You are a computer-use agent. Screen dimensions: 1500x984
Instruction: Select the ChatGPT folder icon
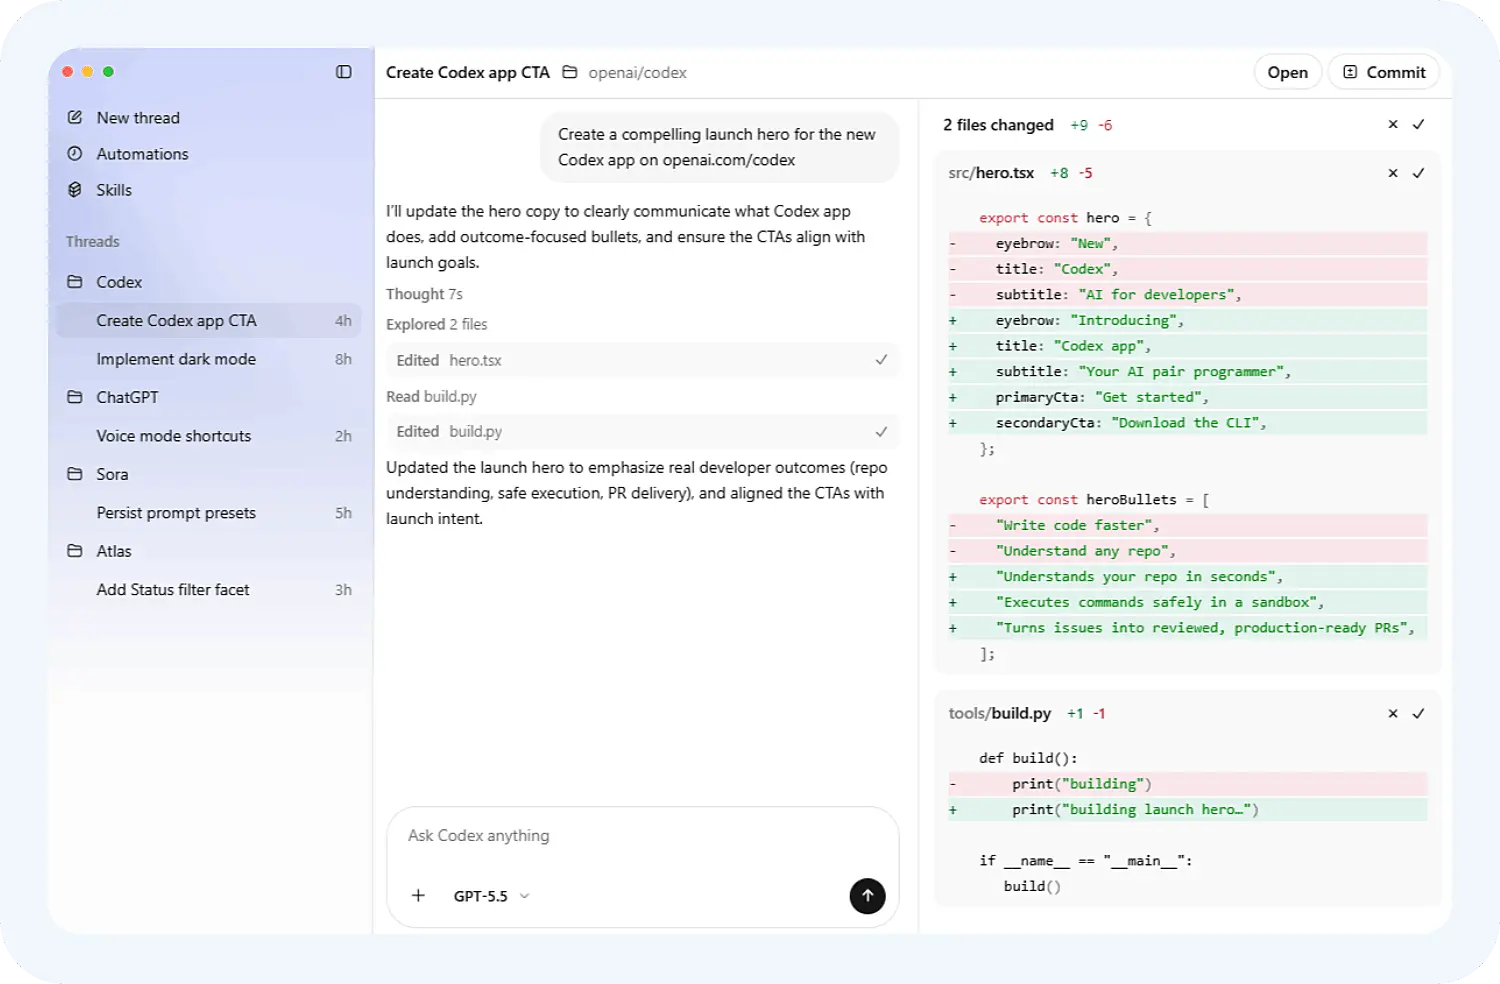(75, 397)
